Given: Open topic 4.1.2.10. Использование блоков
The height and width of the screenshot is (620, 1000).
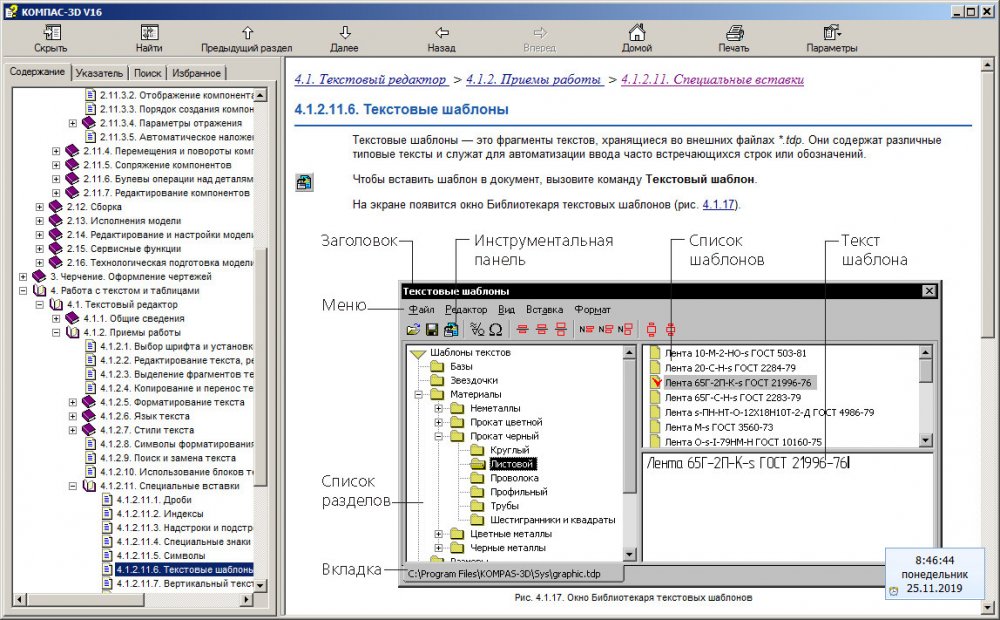Looking at the screenshot, I should coord(177,472).
